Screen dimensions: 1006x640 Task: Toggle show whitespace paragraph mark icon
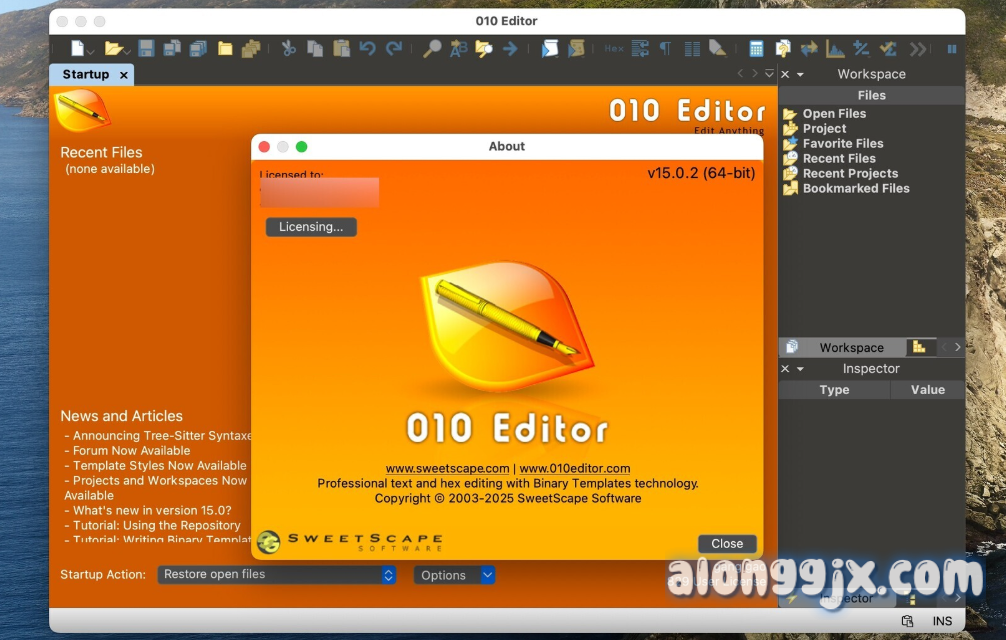665,48
